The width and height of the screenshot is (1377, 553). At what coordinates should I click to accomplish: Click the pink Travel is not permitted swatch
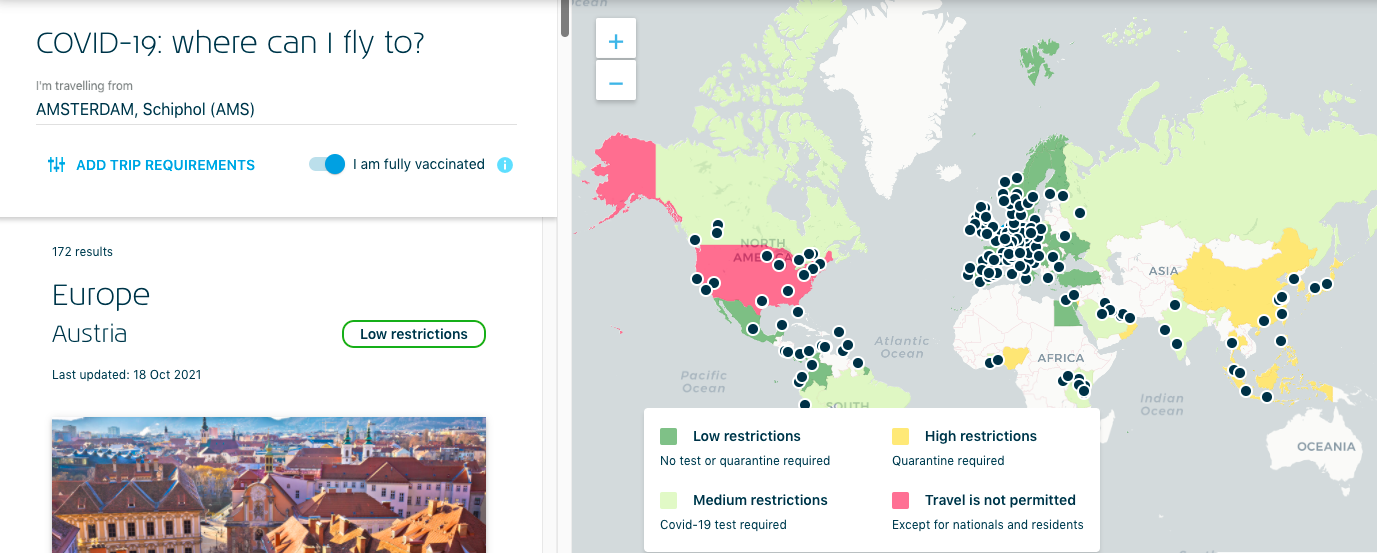901,500
